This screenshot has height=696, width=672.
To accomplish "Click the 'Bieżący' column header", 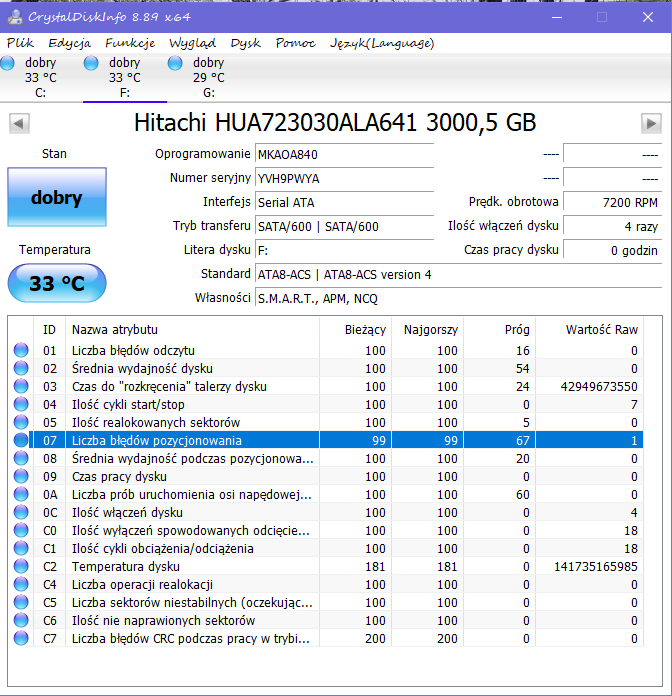I will [x=356, y=329].
